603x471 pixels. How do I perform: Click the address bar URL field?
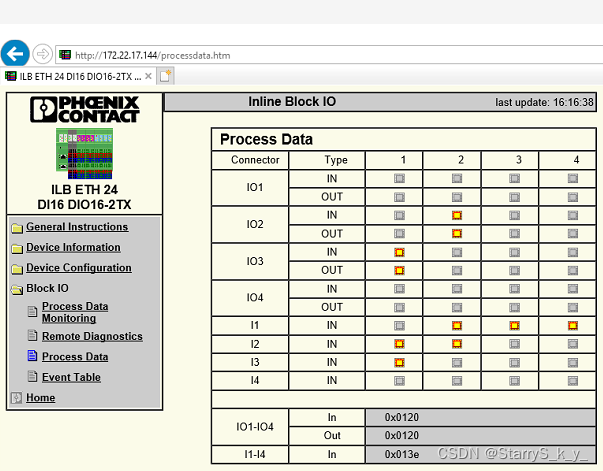coord(331,55)
